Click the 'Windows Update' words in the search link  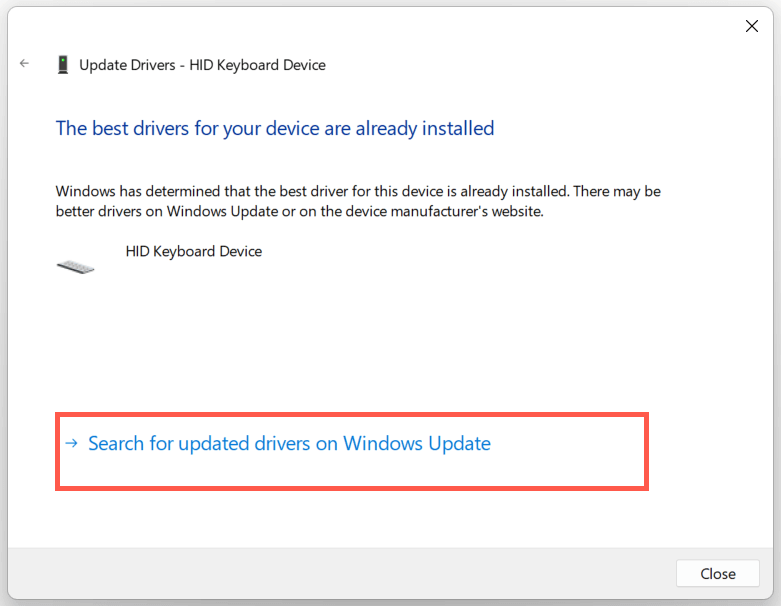point(417,443)
